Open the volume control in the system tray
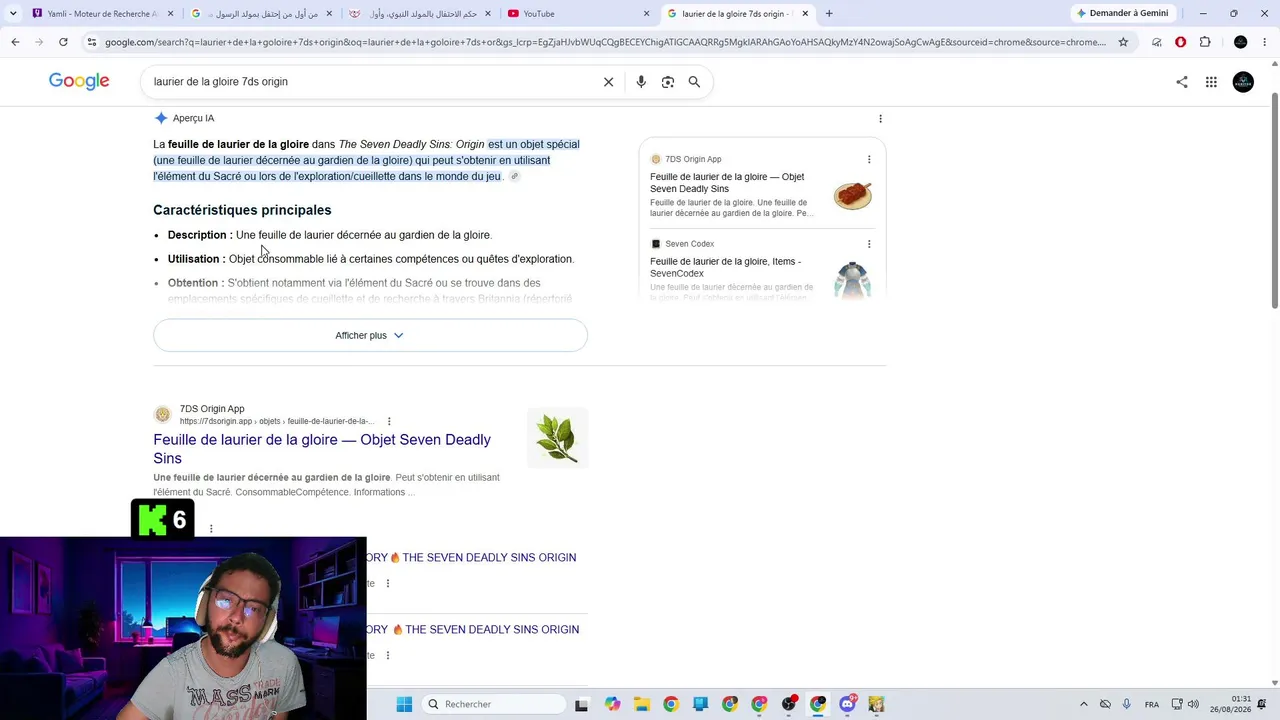The height and width of the screenshot is (720, 1280). pos(1193,704)
